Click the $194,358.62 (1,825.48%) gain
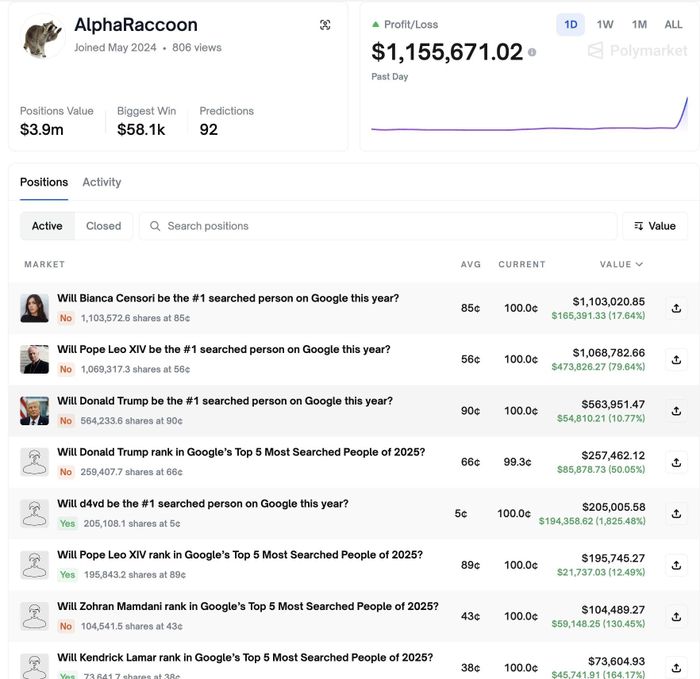Viewport: 700px width, 679px height. (x=592, y=521)
